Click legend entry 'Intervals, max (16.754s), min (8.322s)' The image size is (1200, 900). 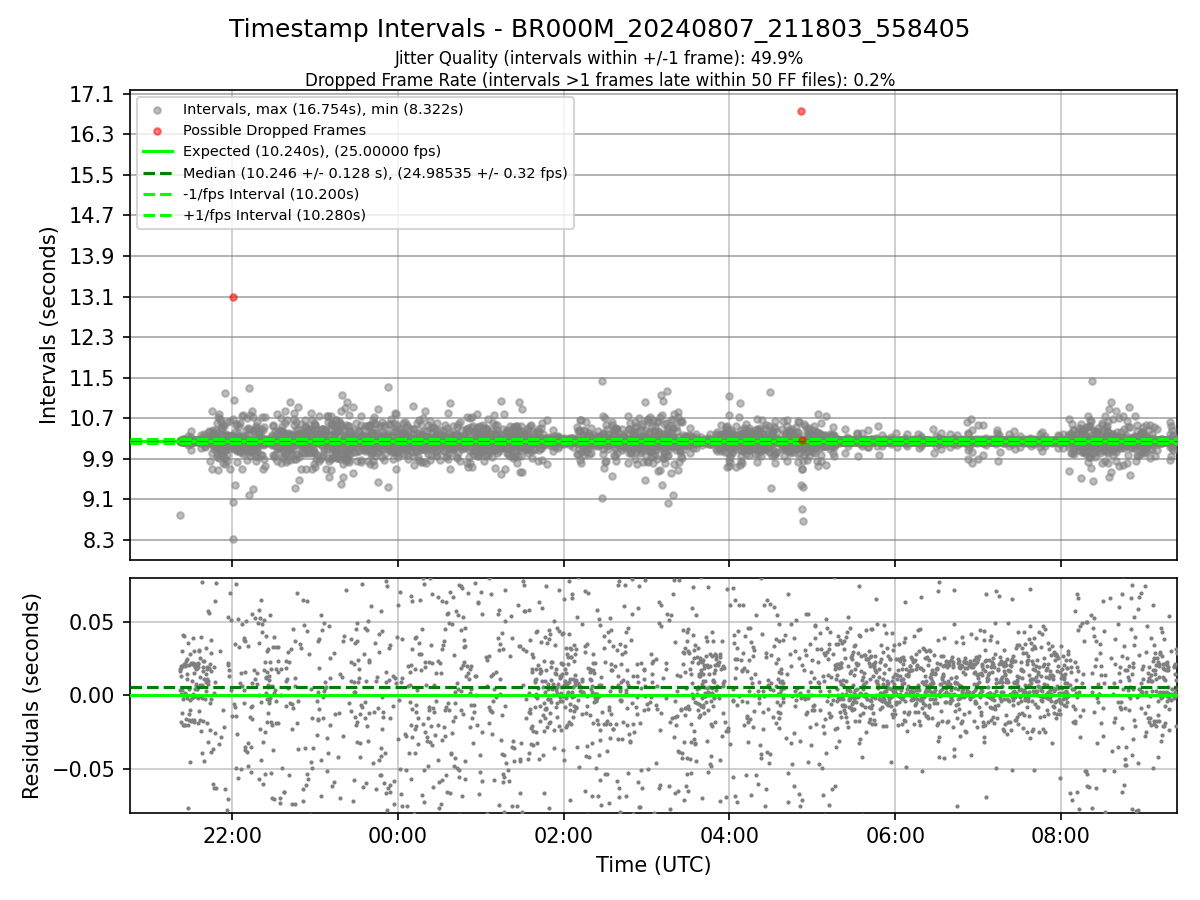(x=323, y=108)
